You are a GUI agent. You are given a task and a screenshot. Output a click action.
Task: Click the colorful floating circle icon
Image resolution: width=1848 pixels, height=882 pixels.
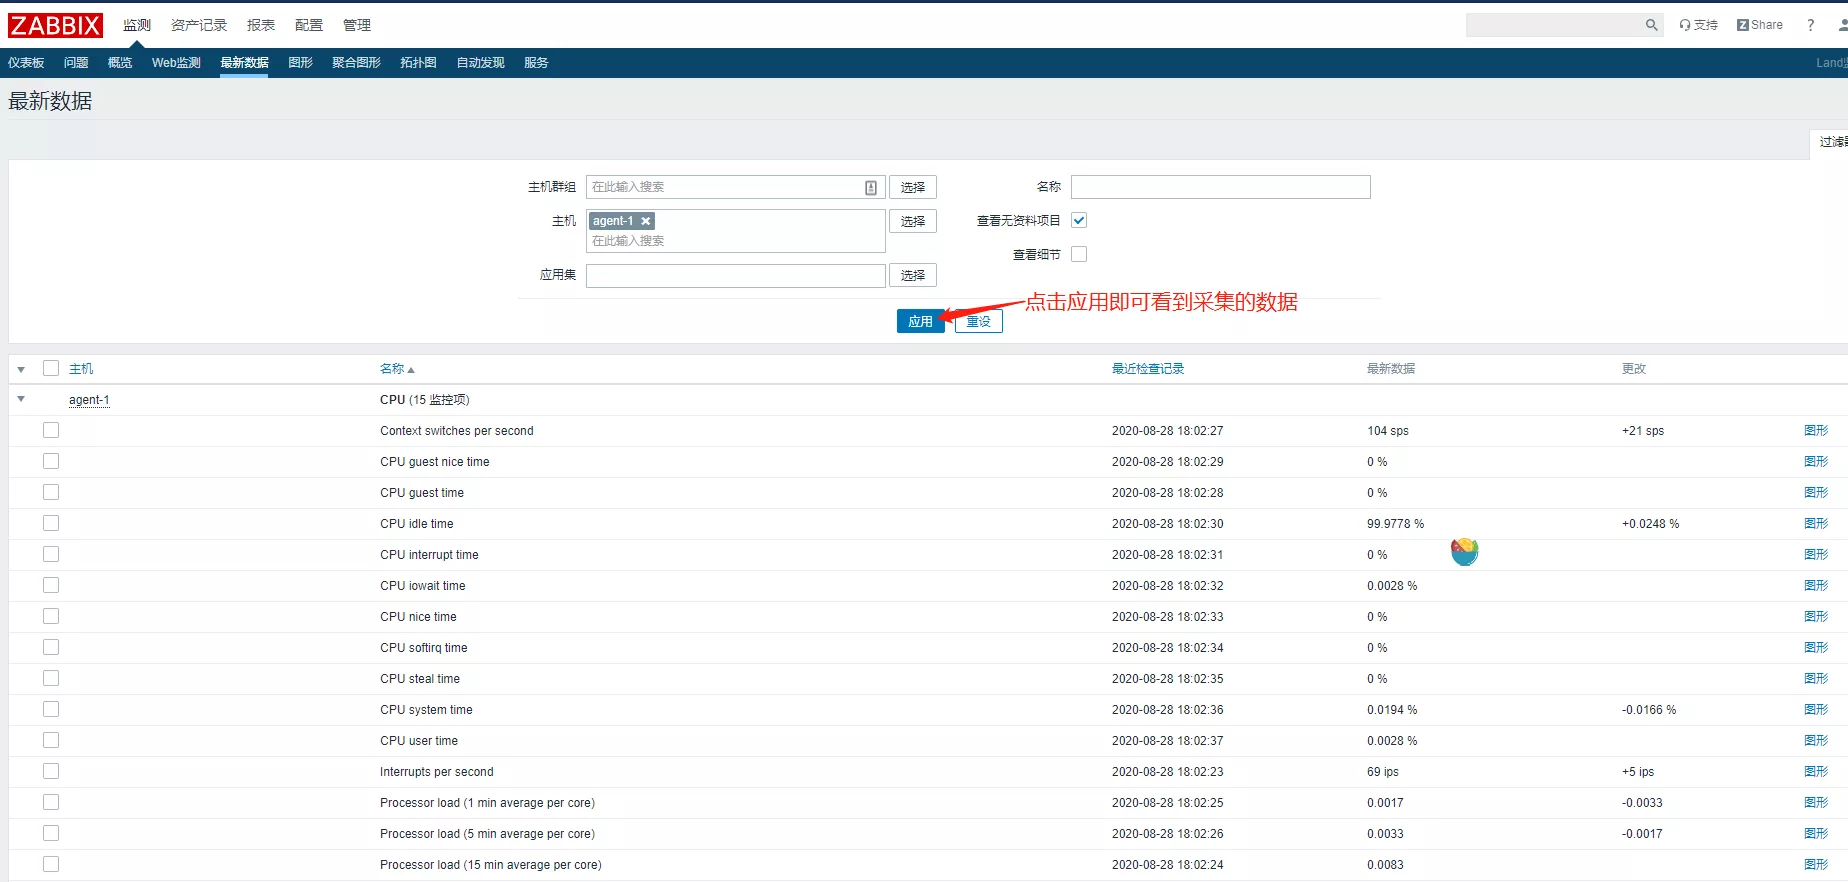click(x=1464, y=551)
